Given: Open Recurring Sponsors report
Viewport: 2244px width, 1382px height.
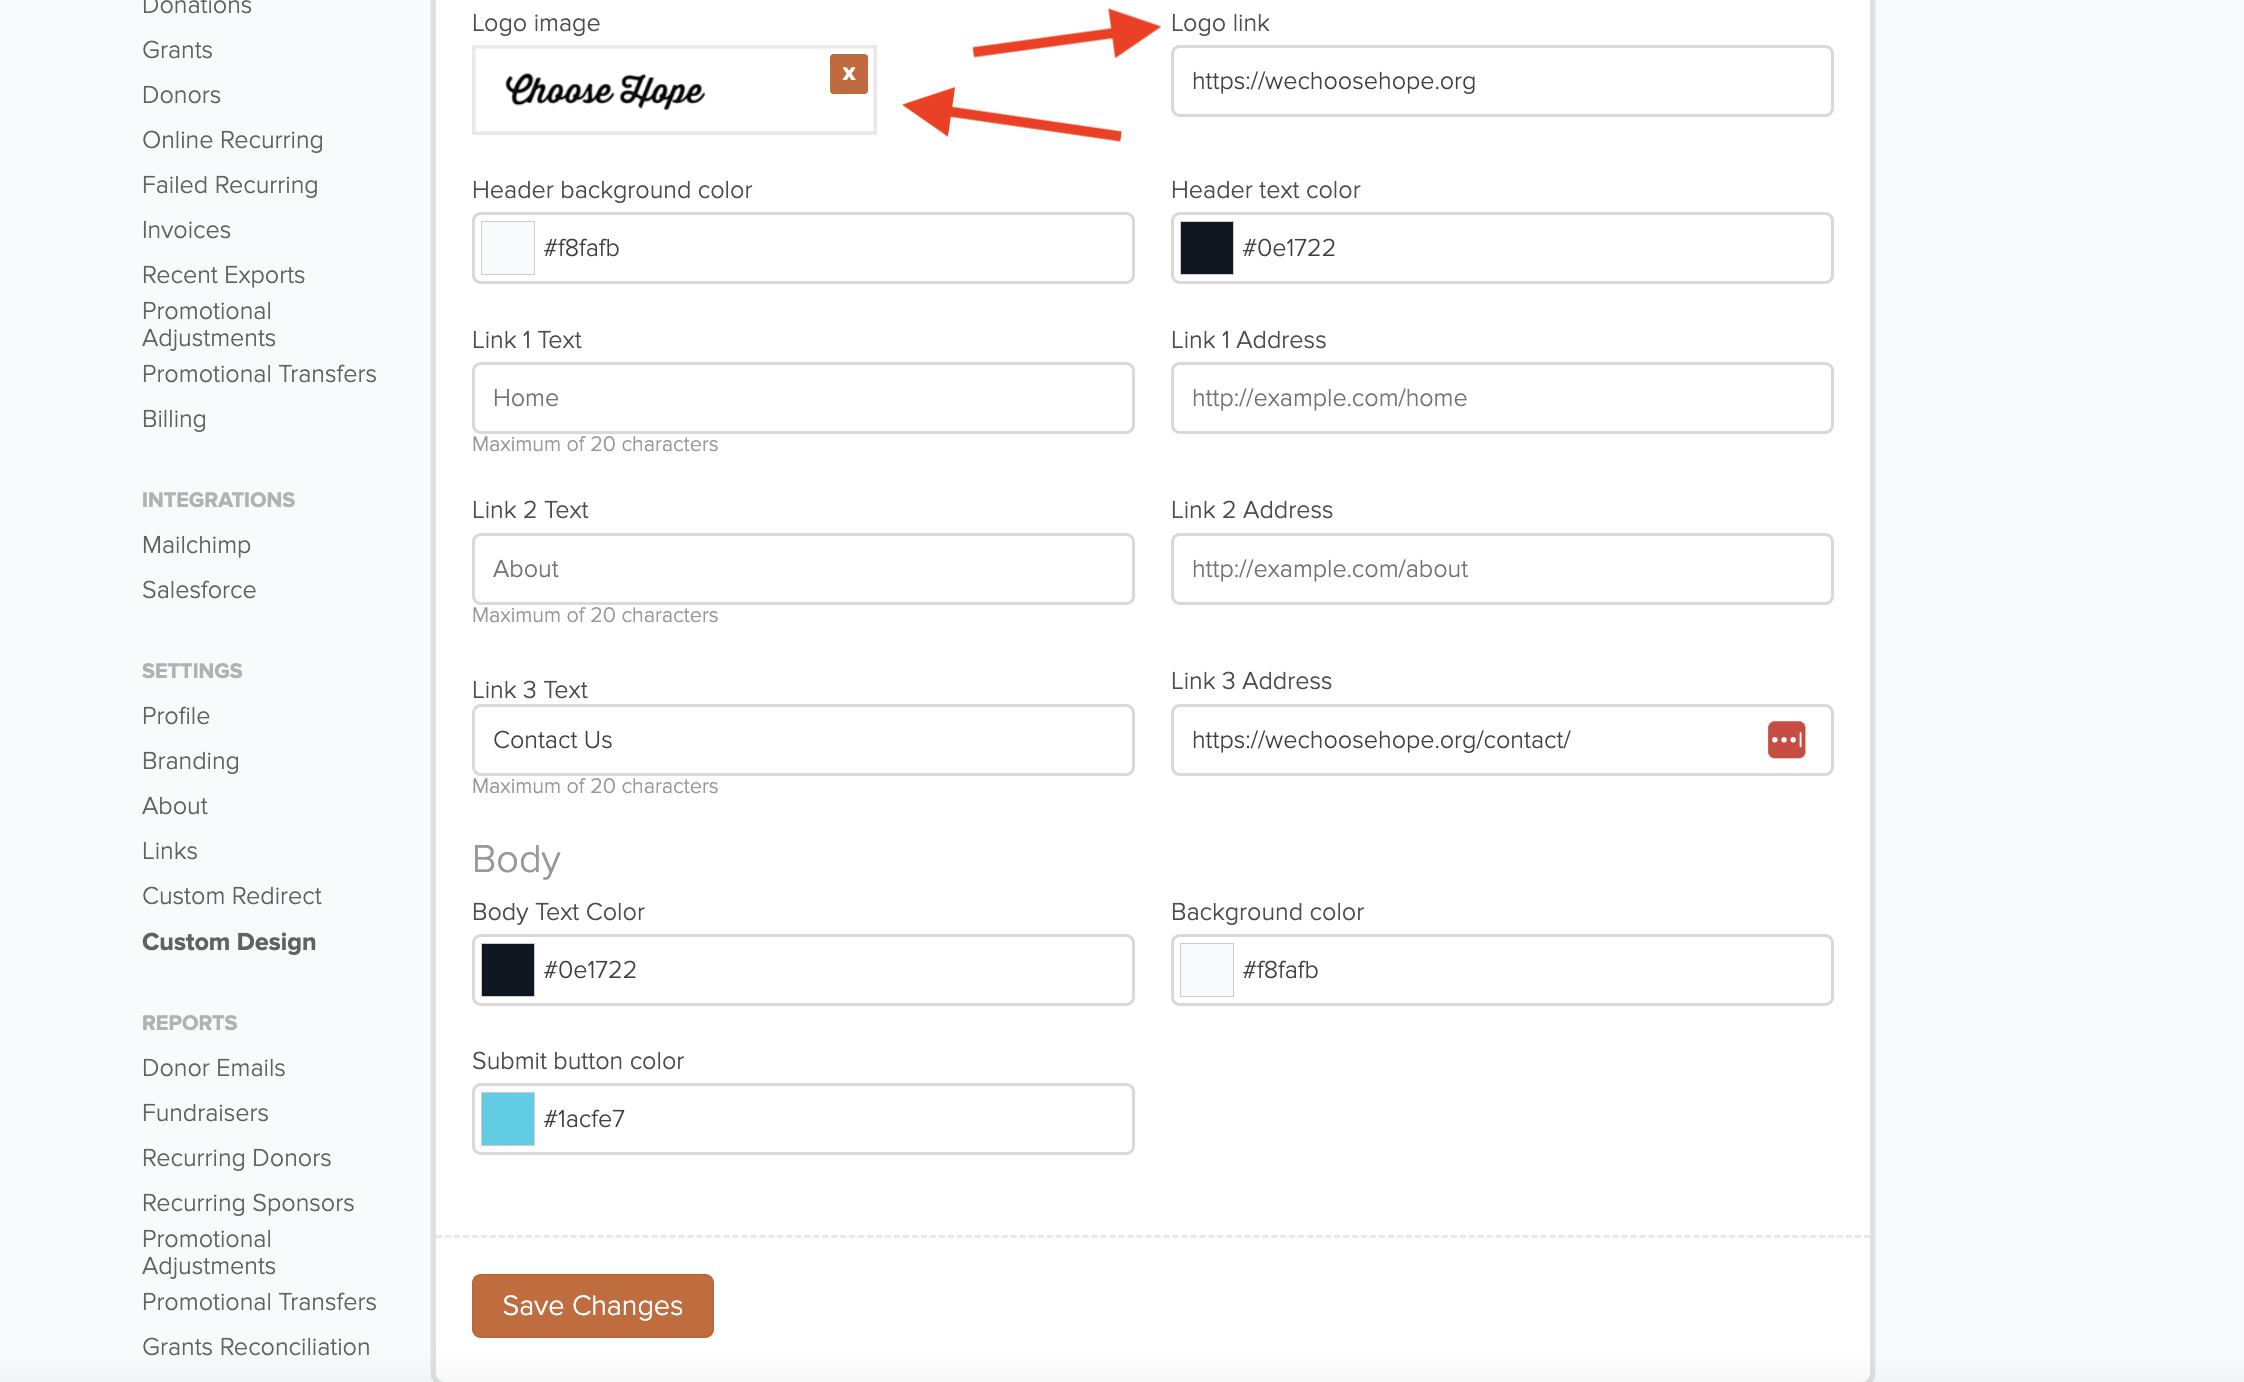Looking at the screenshot, I should pos(248,1203).
